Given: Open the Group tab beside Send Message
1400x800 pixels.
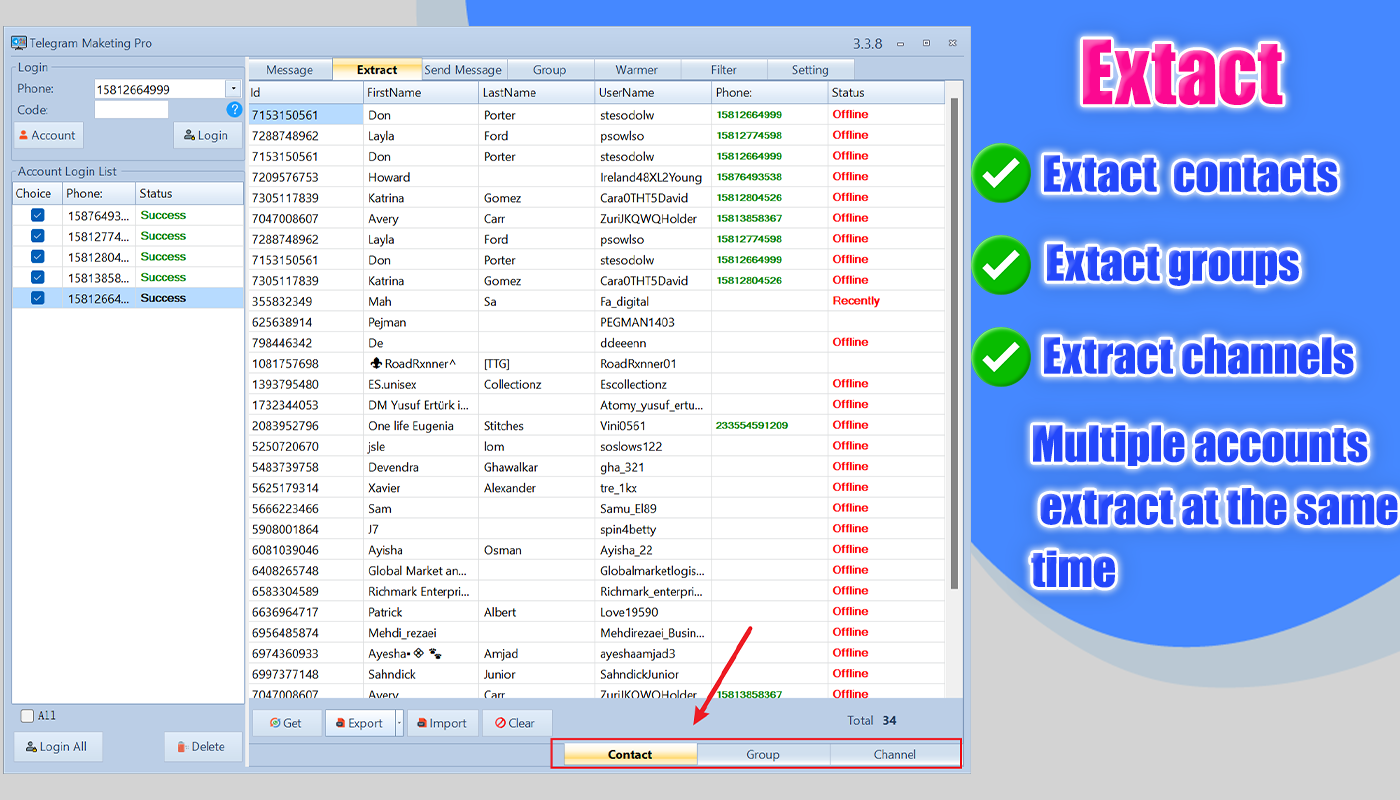Looking at the screenshot, I should (550, 70).
